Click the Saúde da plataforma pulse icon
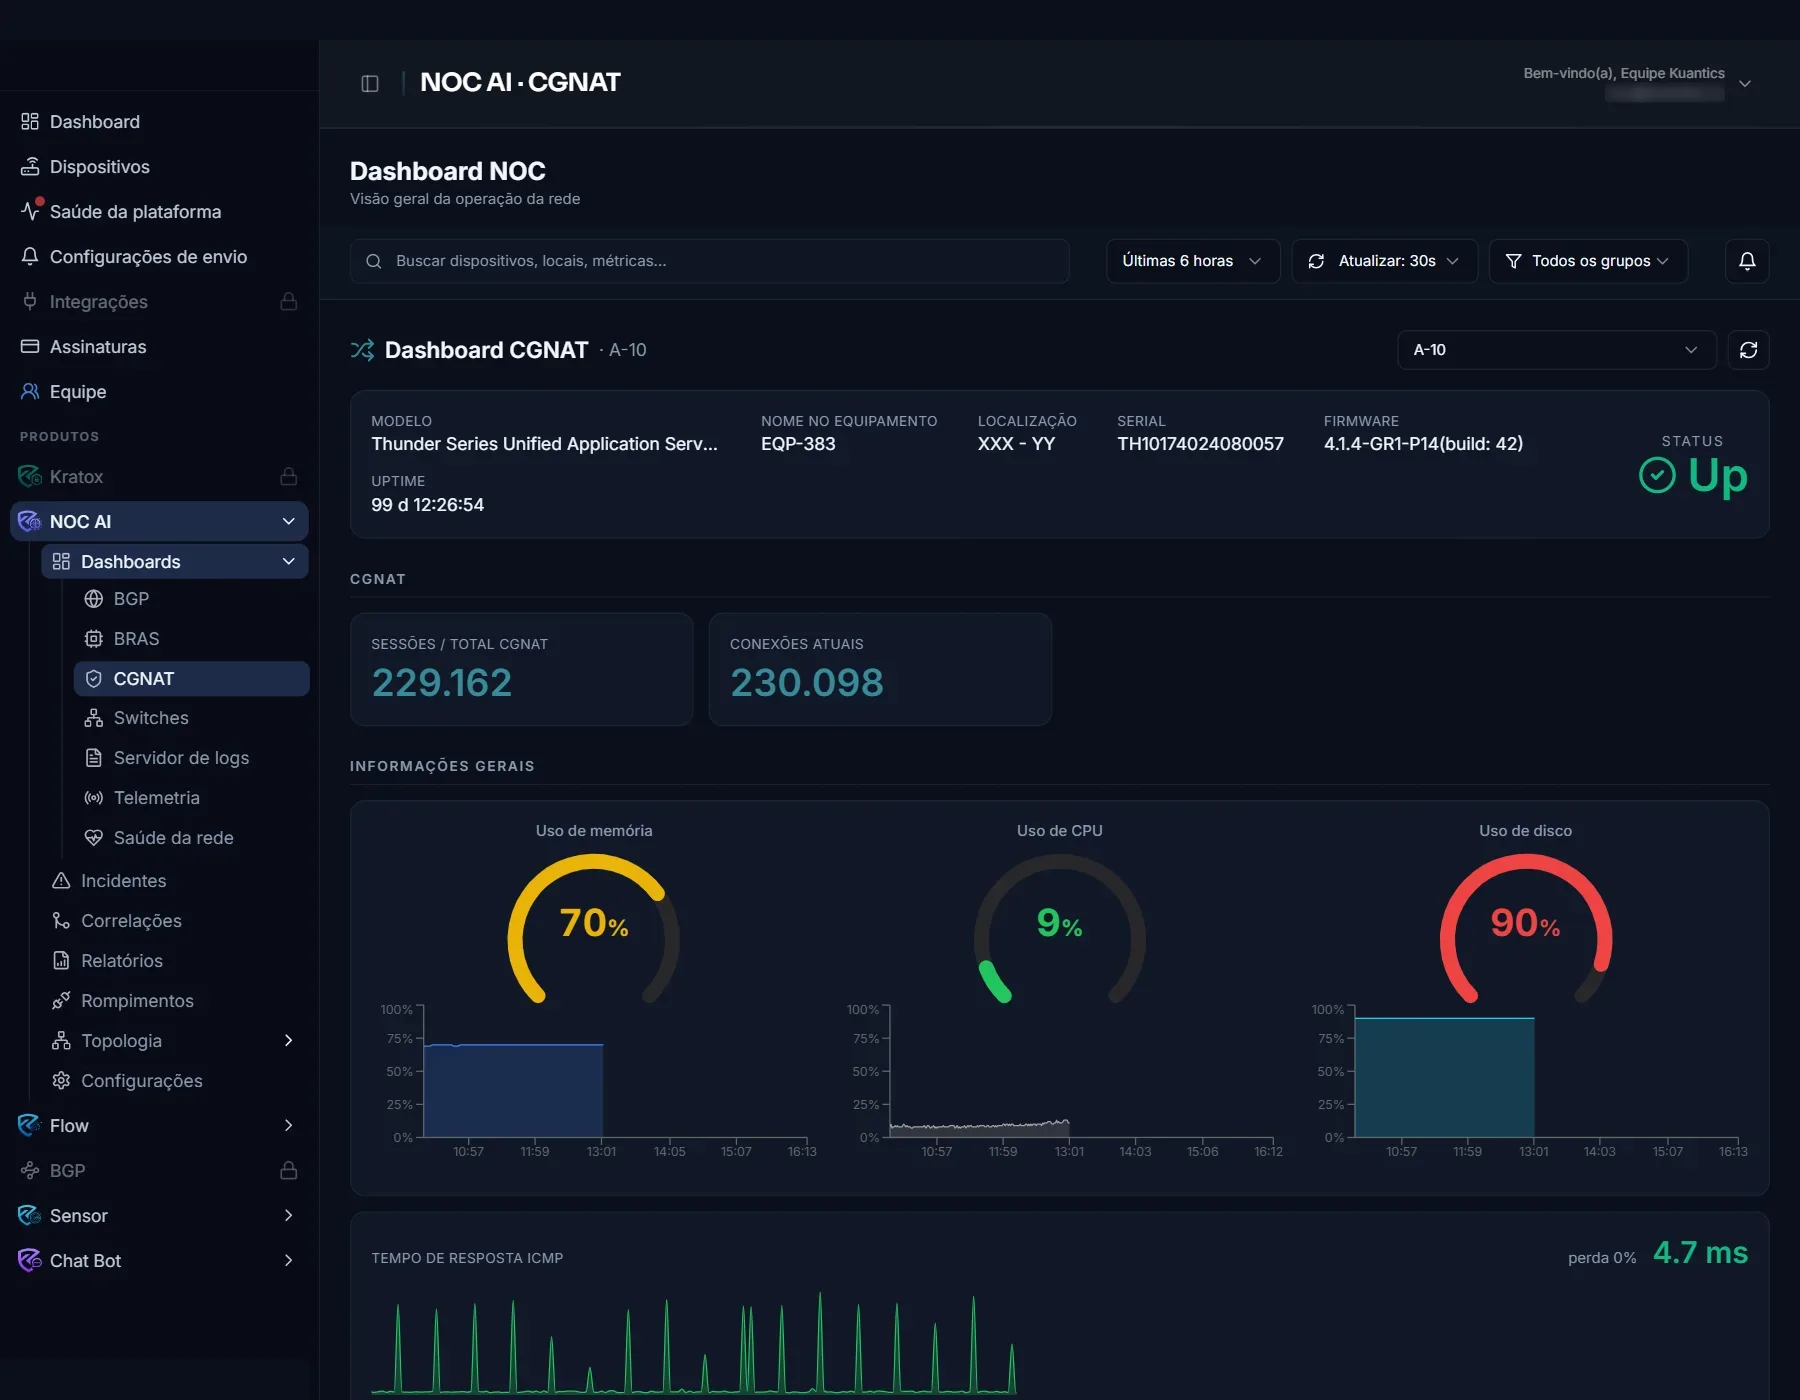Image resolution: width=1800 pixels, height=1400 pixels. [30, 211]
